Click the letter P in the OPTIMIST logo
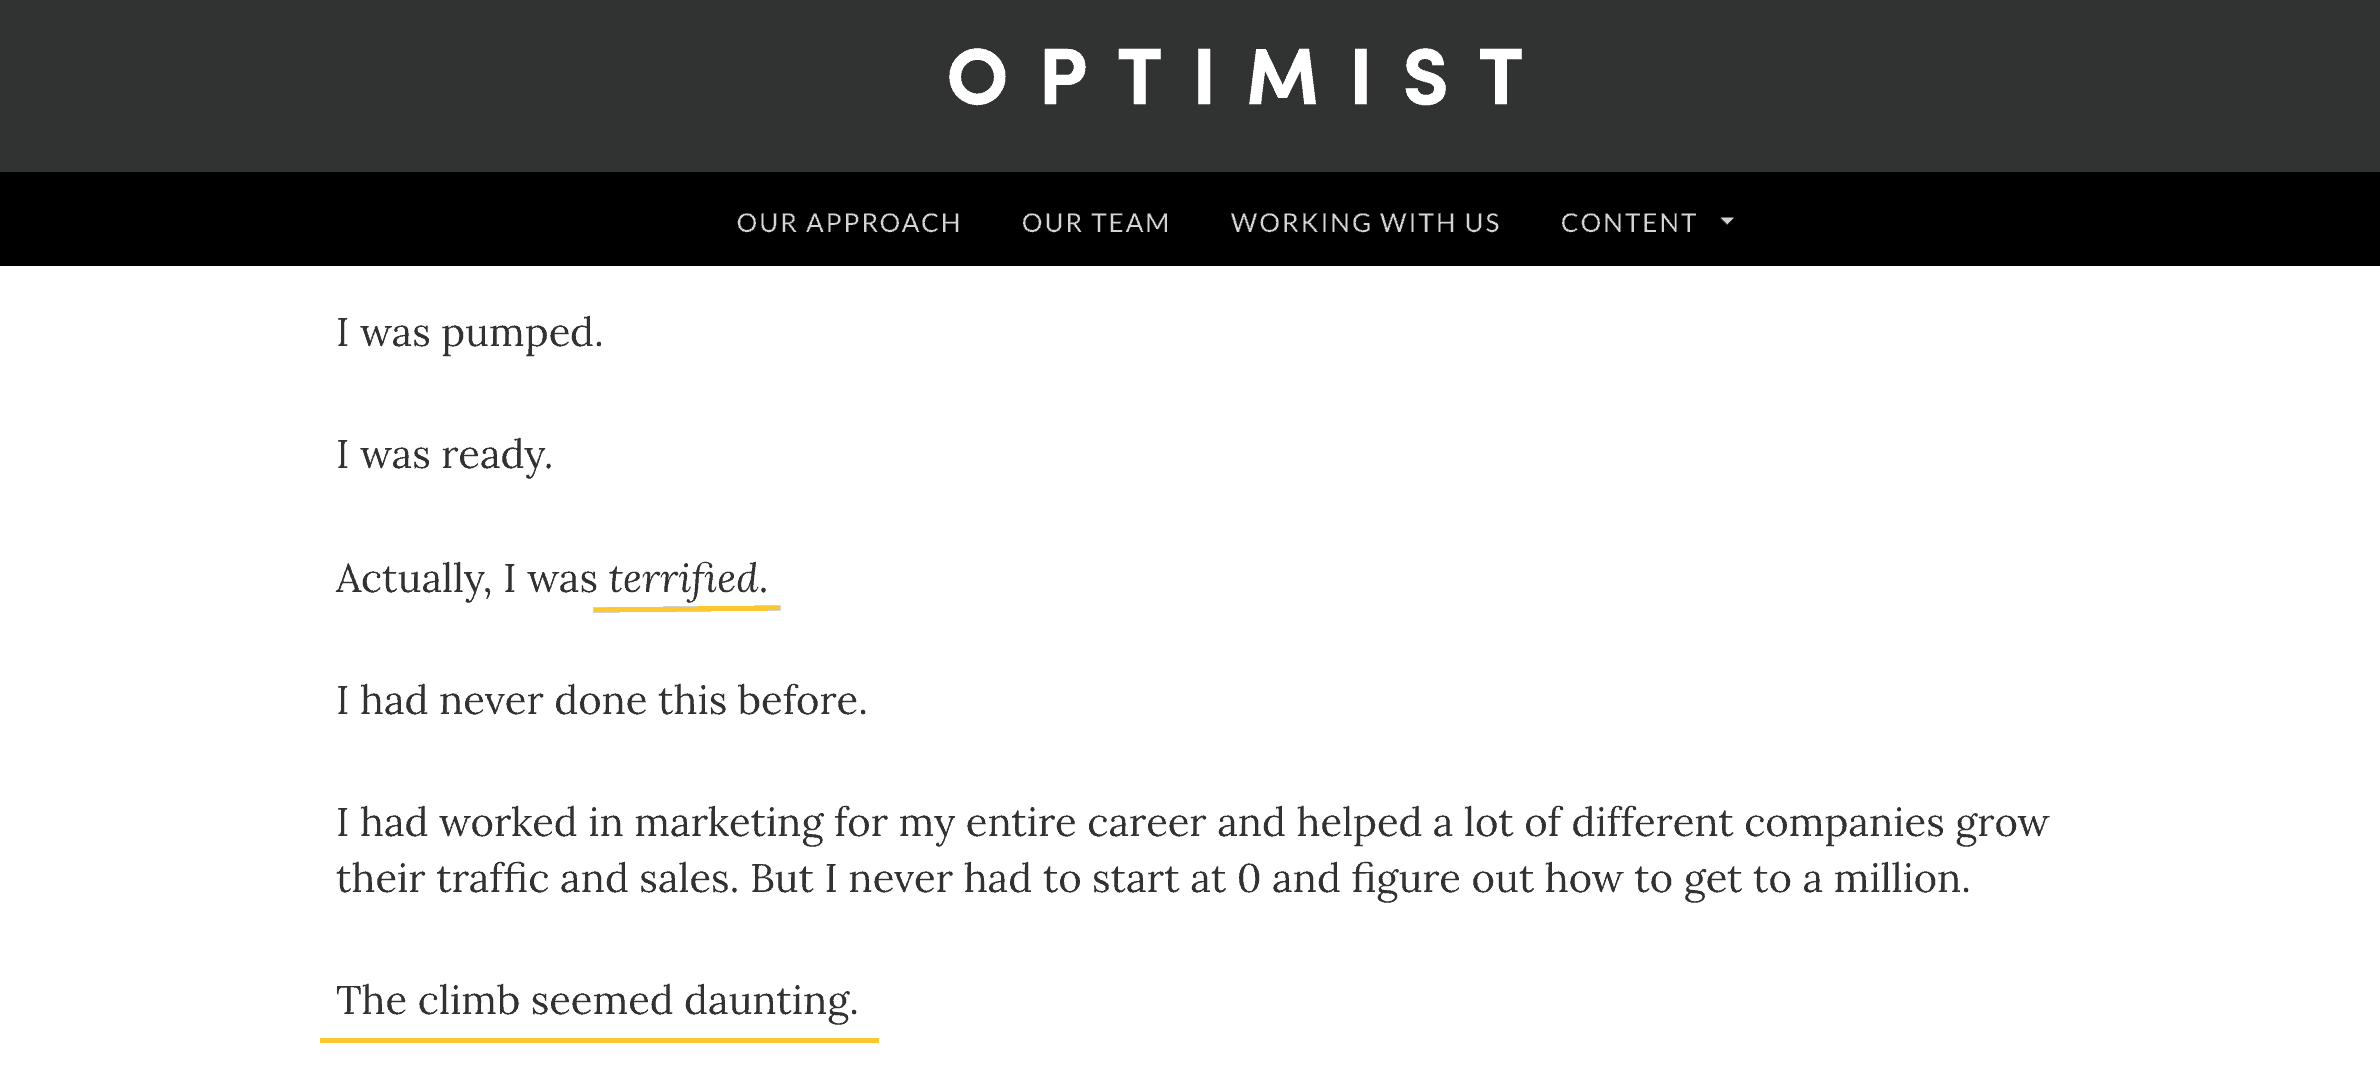This screenshot has width=2380, height=1078. point(1064,77)
